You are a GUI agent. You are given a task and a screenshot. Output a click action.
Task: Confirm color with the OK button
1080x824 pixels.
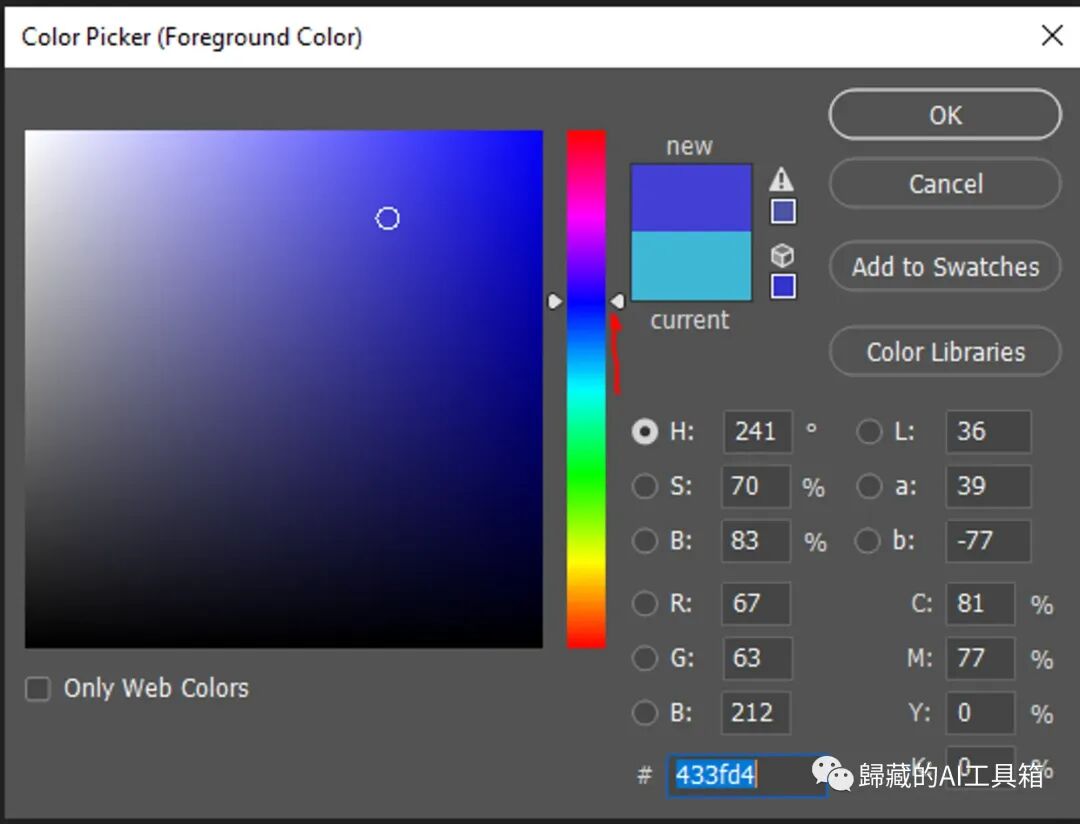click(x=945, y=115)
